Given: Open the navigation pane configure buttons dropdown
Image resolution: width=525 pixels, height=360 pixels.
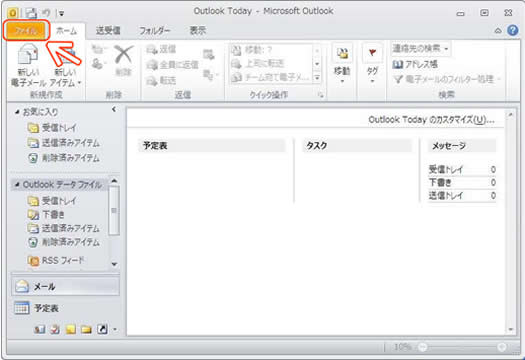Looking at the screenshot, I should click(115, 330).
